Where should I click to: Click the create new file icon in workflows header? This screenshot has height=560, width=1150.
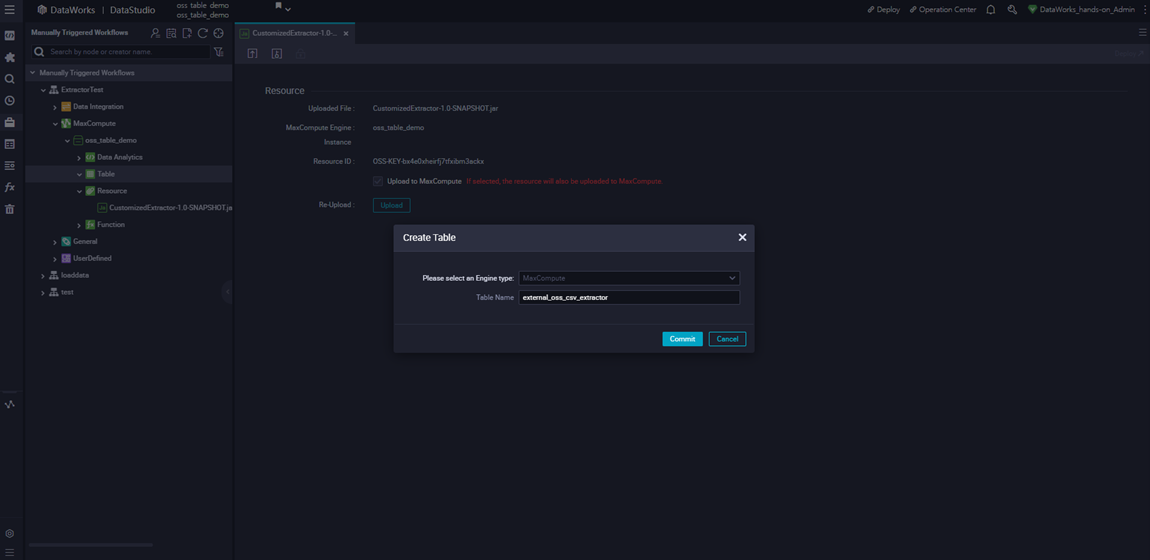[x=187, y=33]
